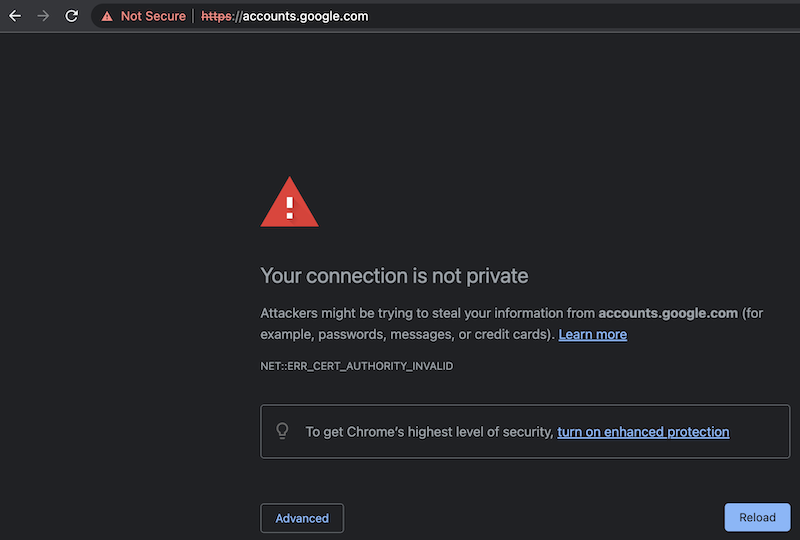The width and height of the screenshot is (800, 540).
Task: Click the browser forward arrow
Action: pos(43,16)
